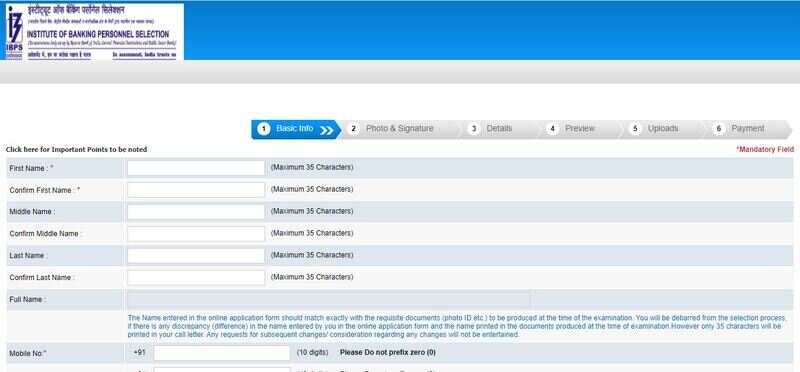800x372 pixels.
Task: Switch to the Preview step
Action: 580,129
